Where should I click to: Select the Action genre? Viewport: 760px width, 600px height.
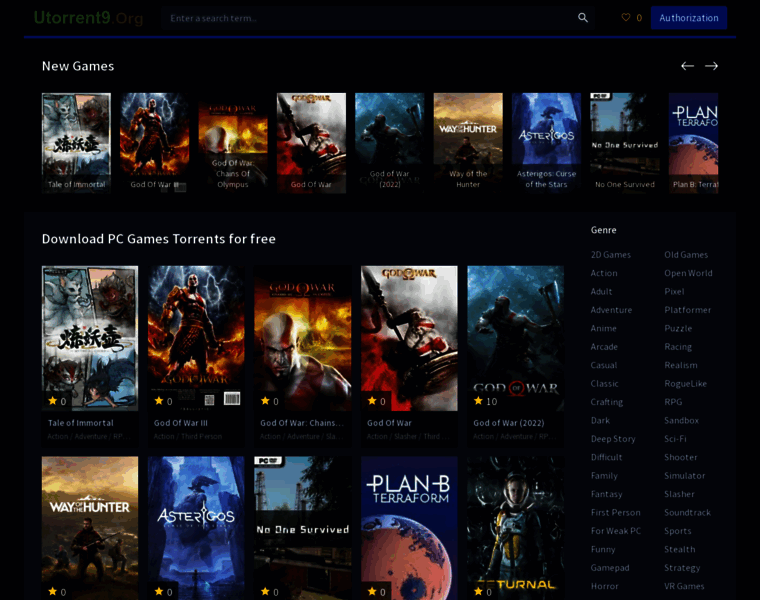click(604, 273)
